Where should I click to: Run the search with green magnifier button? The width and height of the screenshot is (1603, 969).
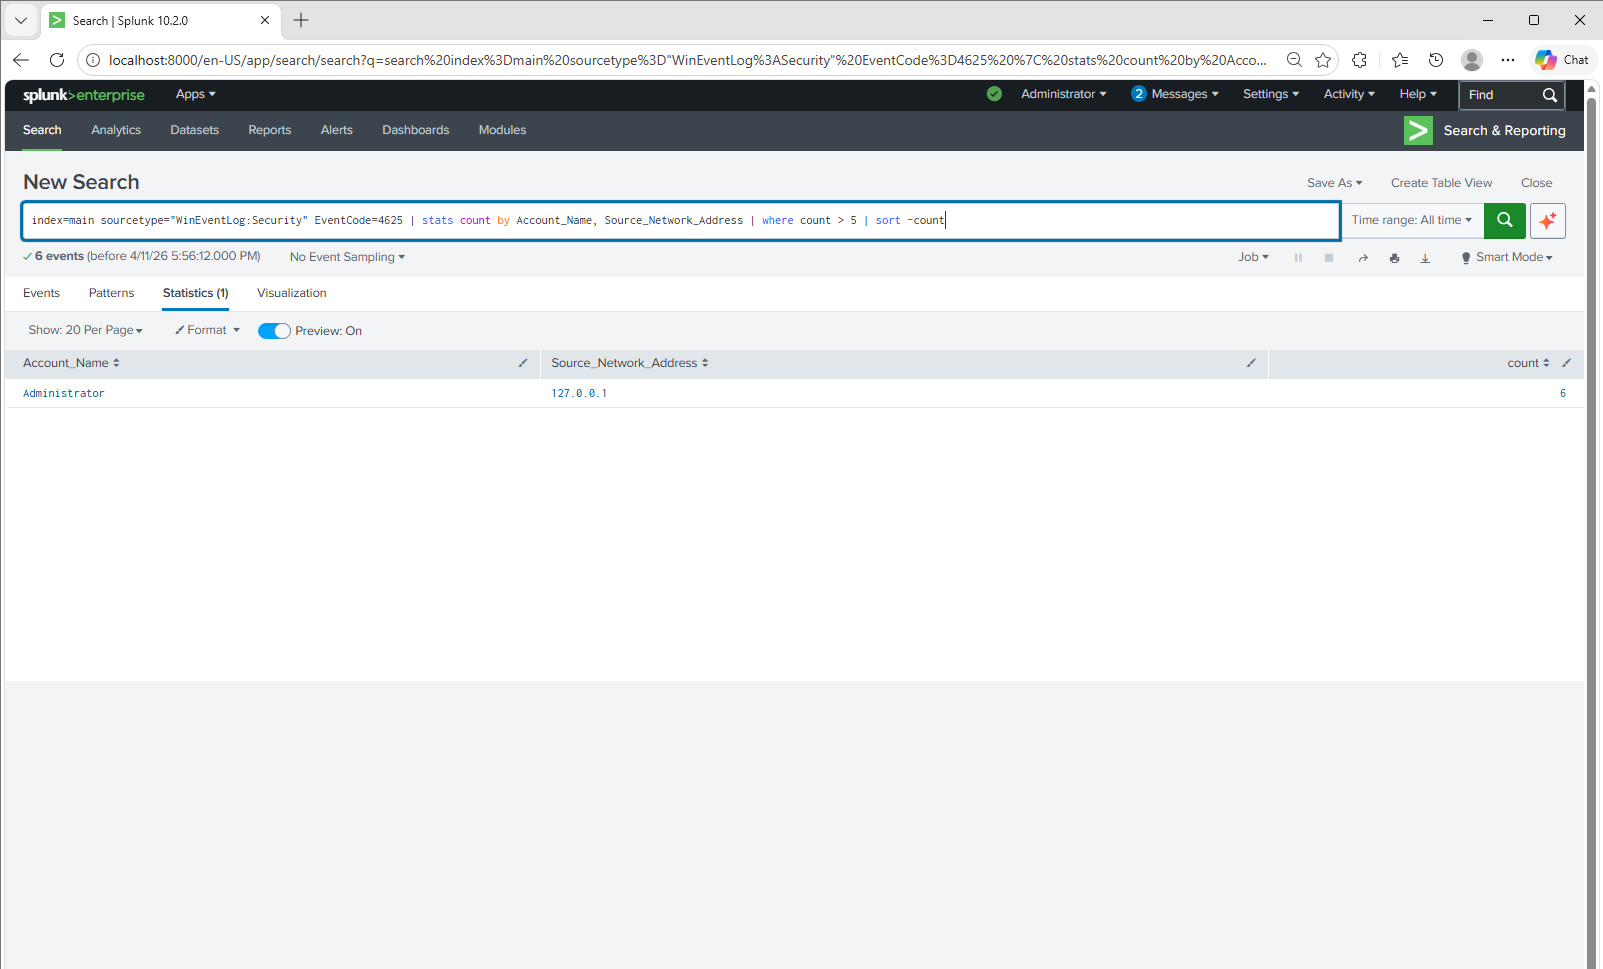1504,220
